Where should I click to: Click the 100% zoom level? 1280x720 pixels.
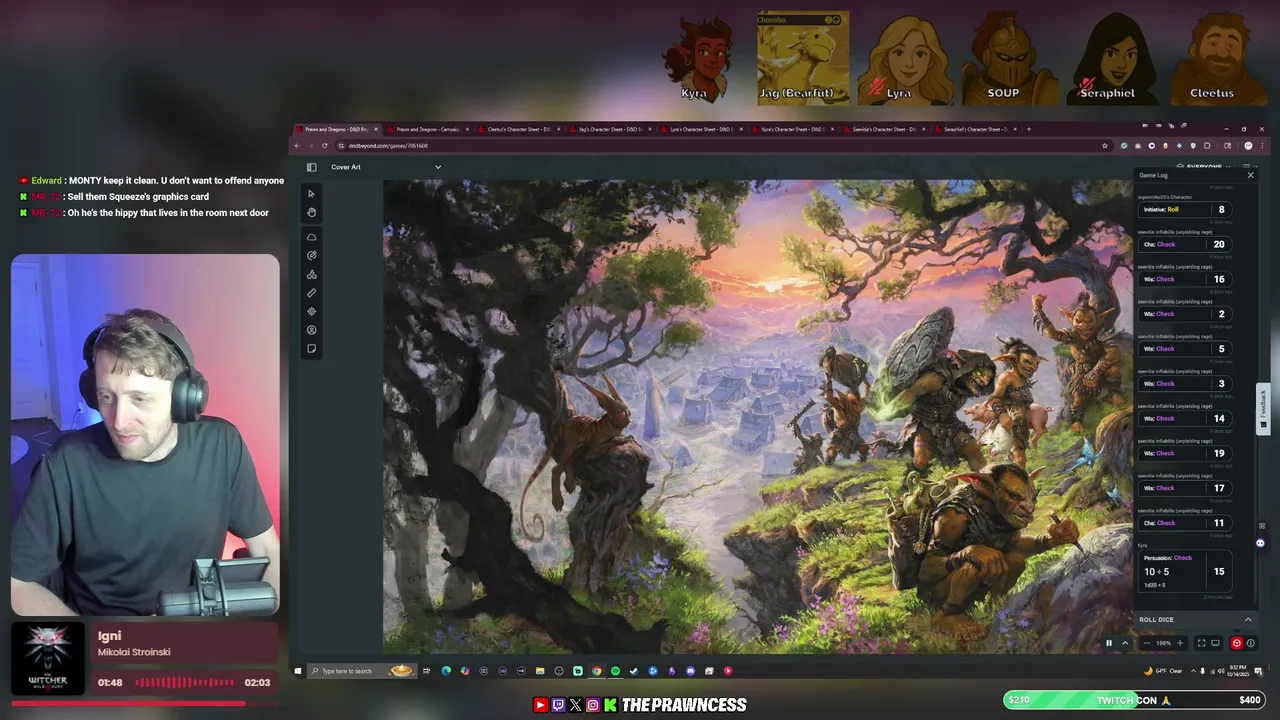coord(1163,643)
